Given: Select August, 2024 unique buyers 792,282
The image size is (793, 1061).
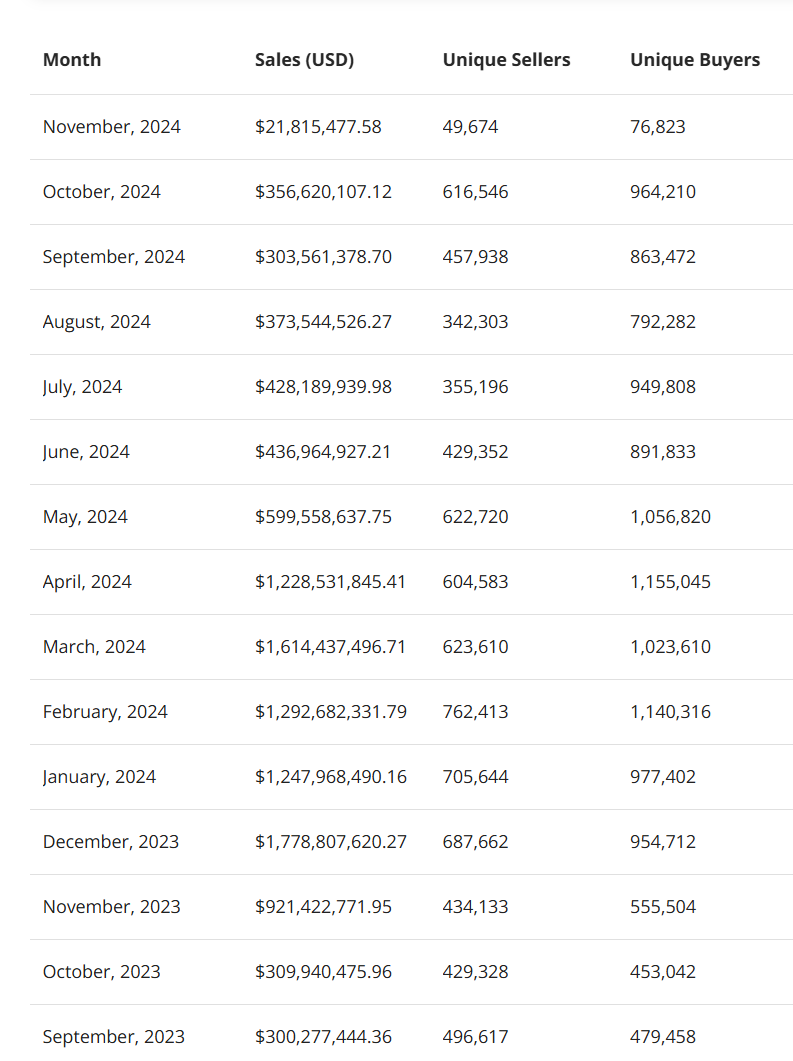Looking at the screenshot, I should pos(662,321).
